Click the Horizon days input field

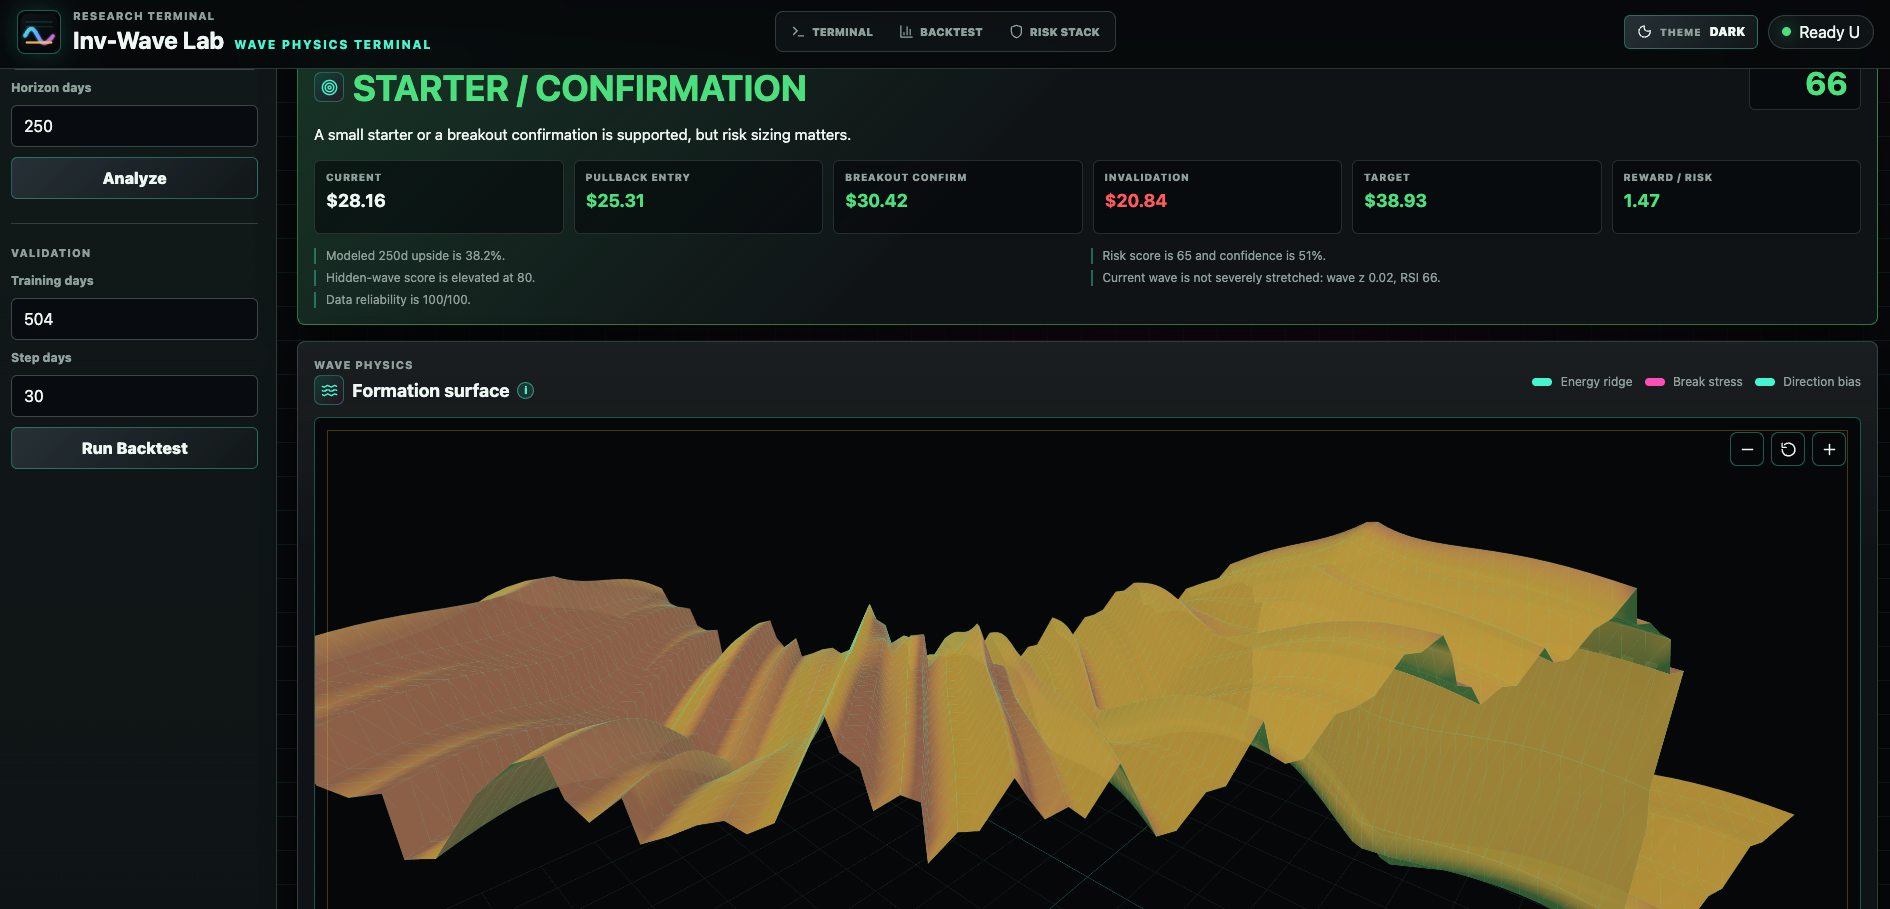134,126
